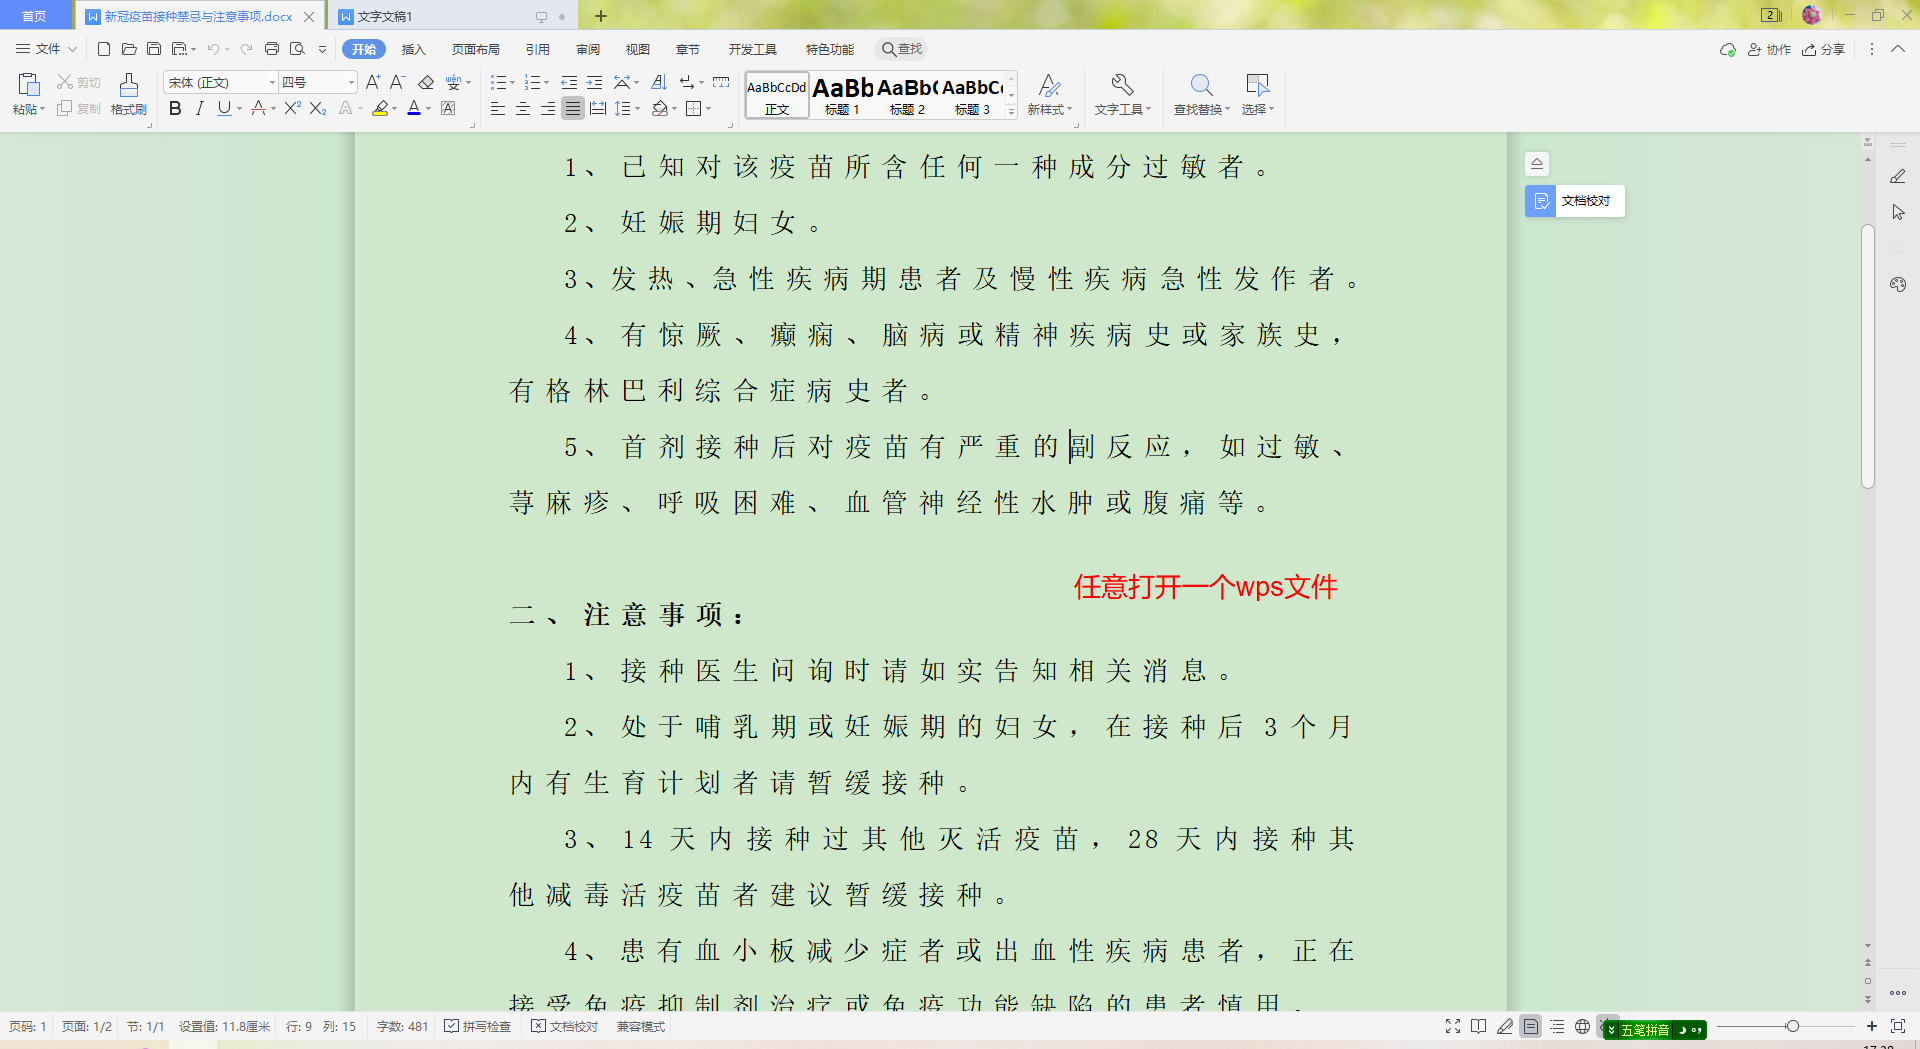Switch to reading layout in the status bar
The image size is (1920, 1049).
click(1479, 1026)
